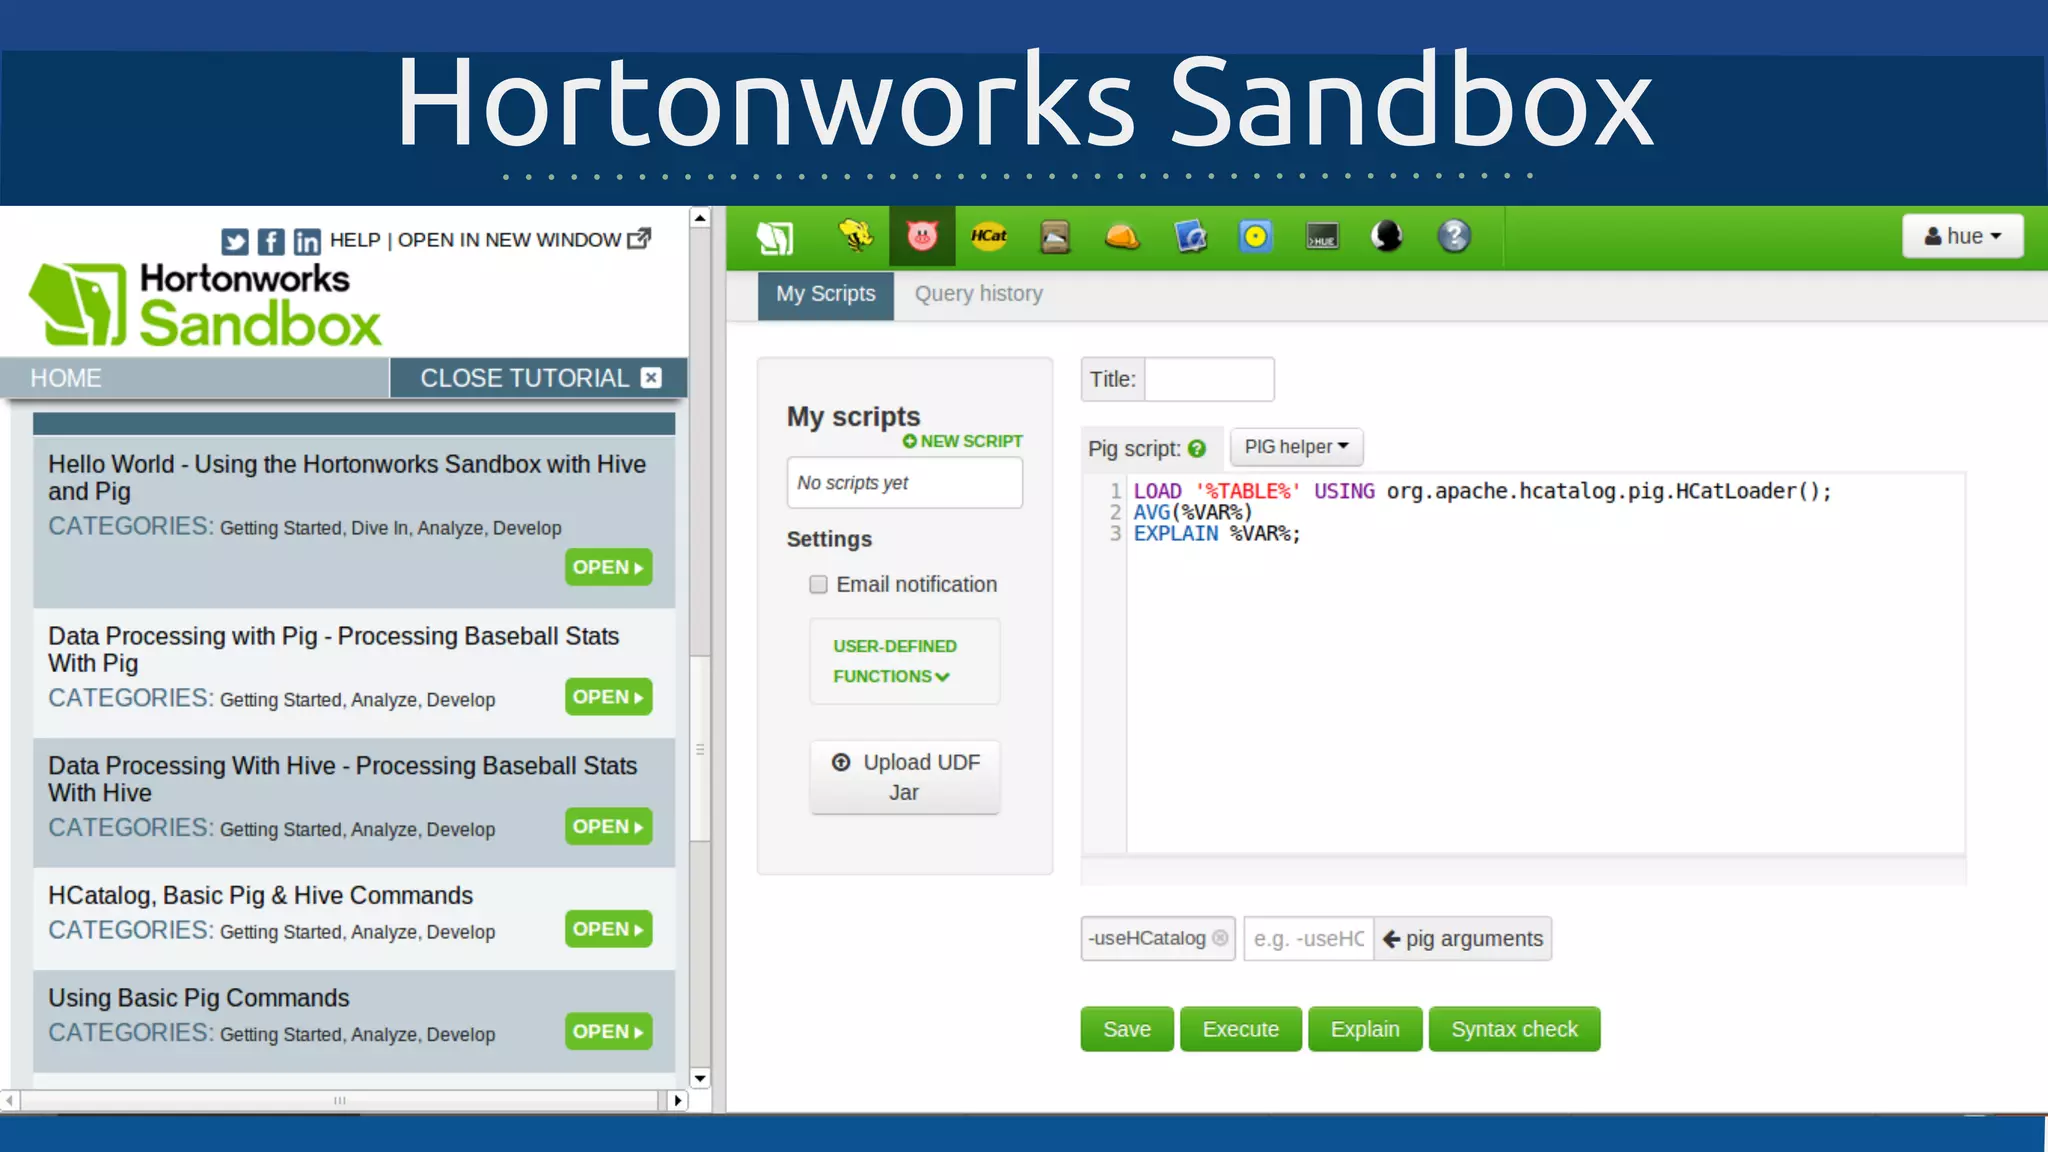Click the CLOSE TUTORIAL X icon

[651, 377]
